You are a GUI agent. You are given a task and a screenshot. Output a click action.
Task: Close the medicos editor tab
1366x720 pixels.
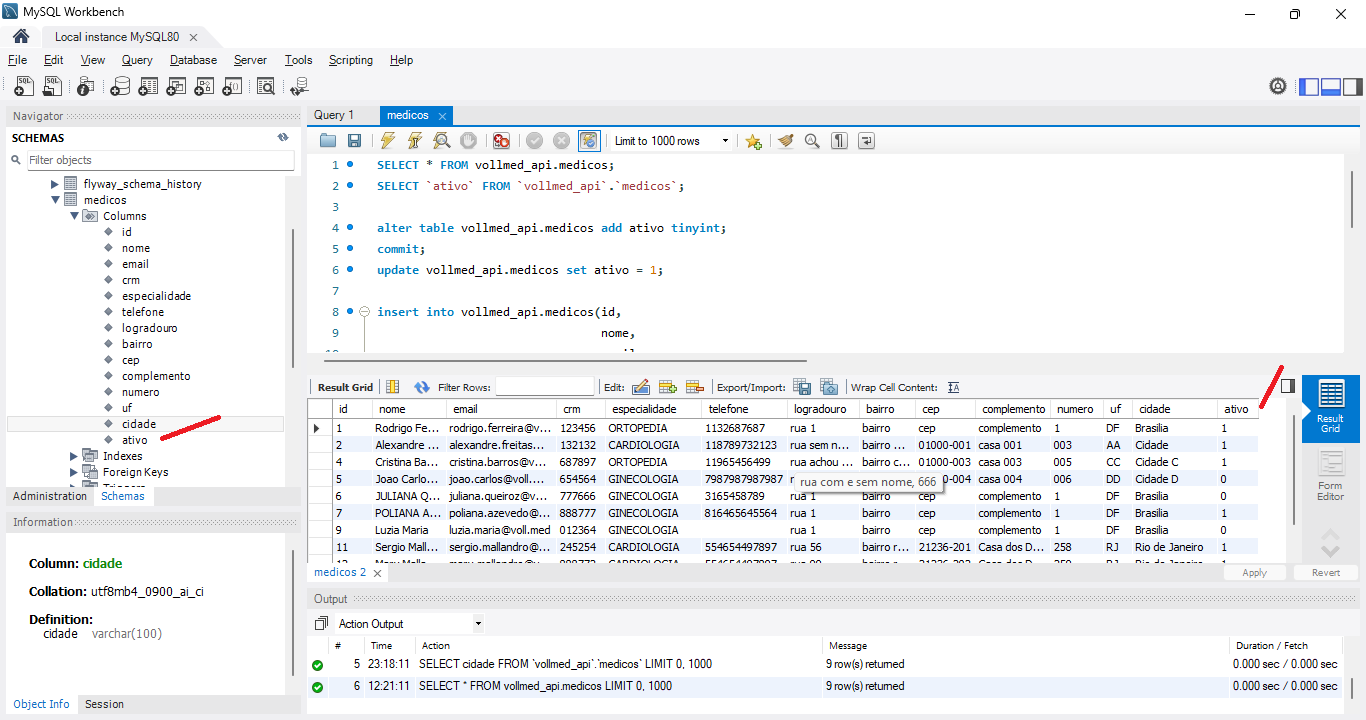(442, 116)
